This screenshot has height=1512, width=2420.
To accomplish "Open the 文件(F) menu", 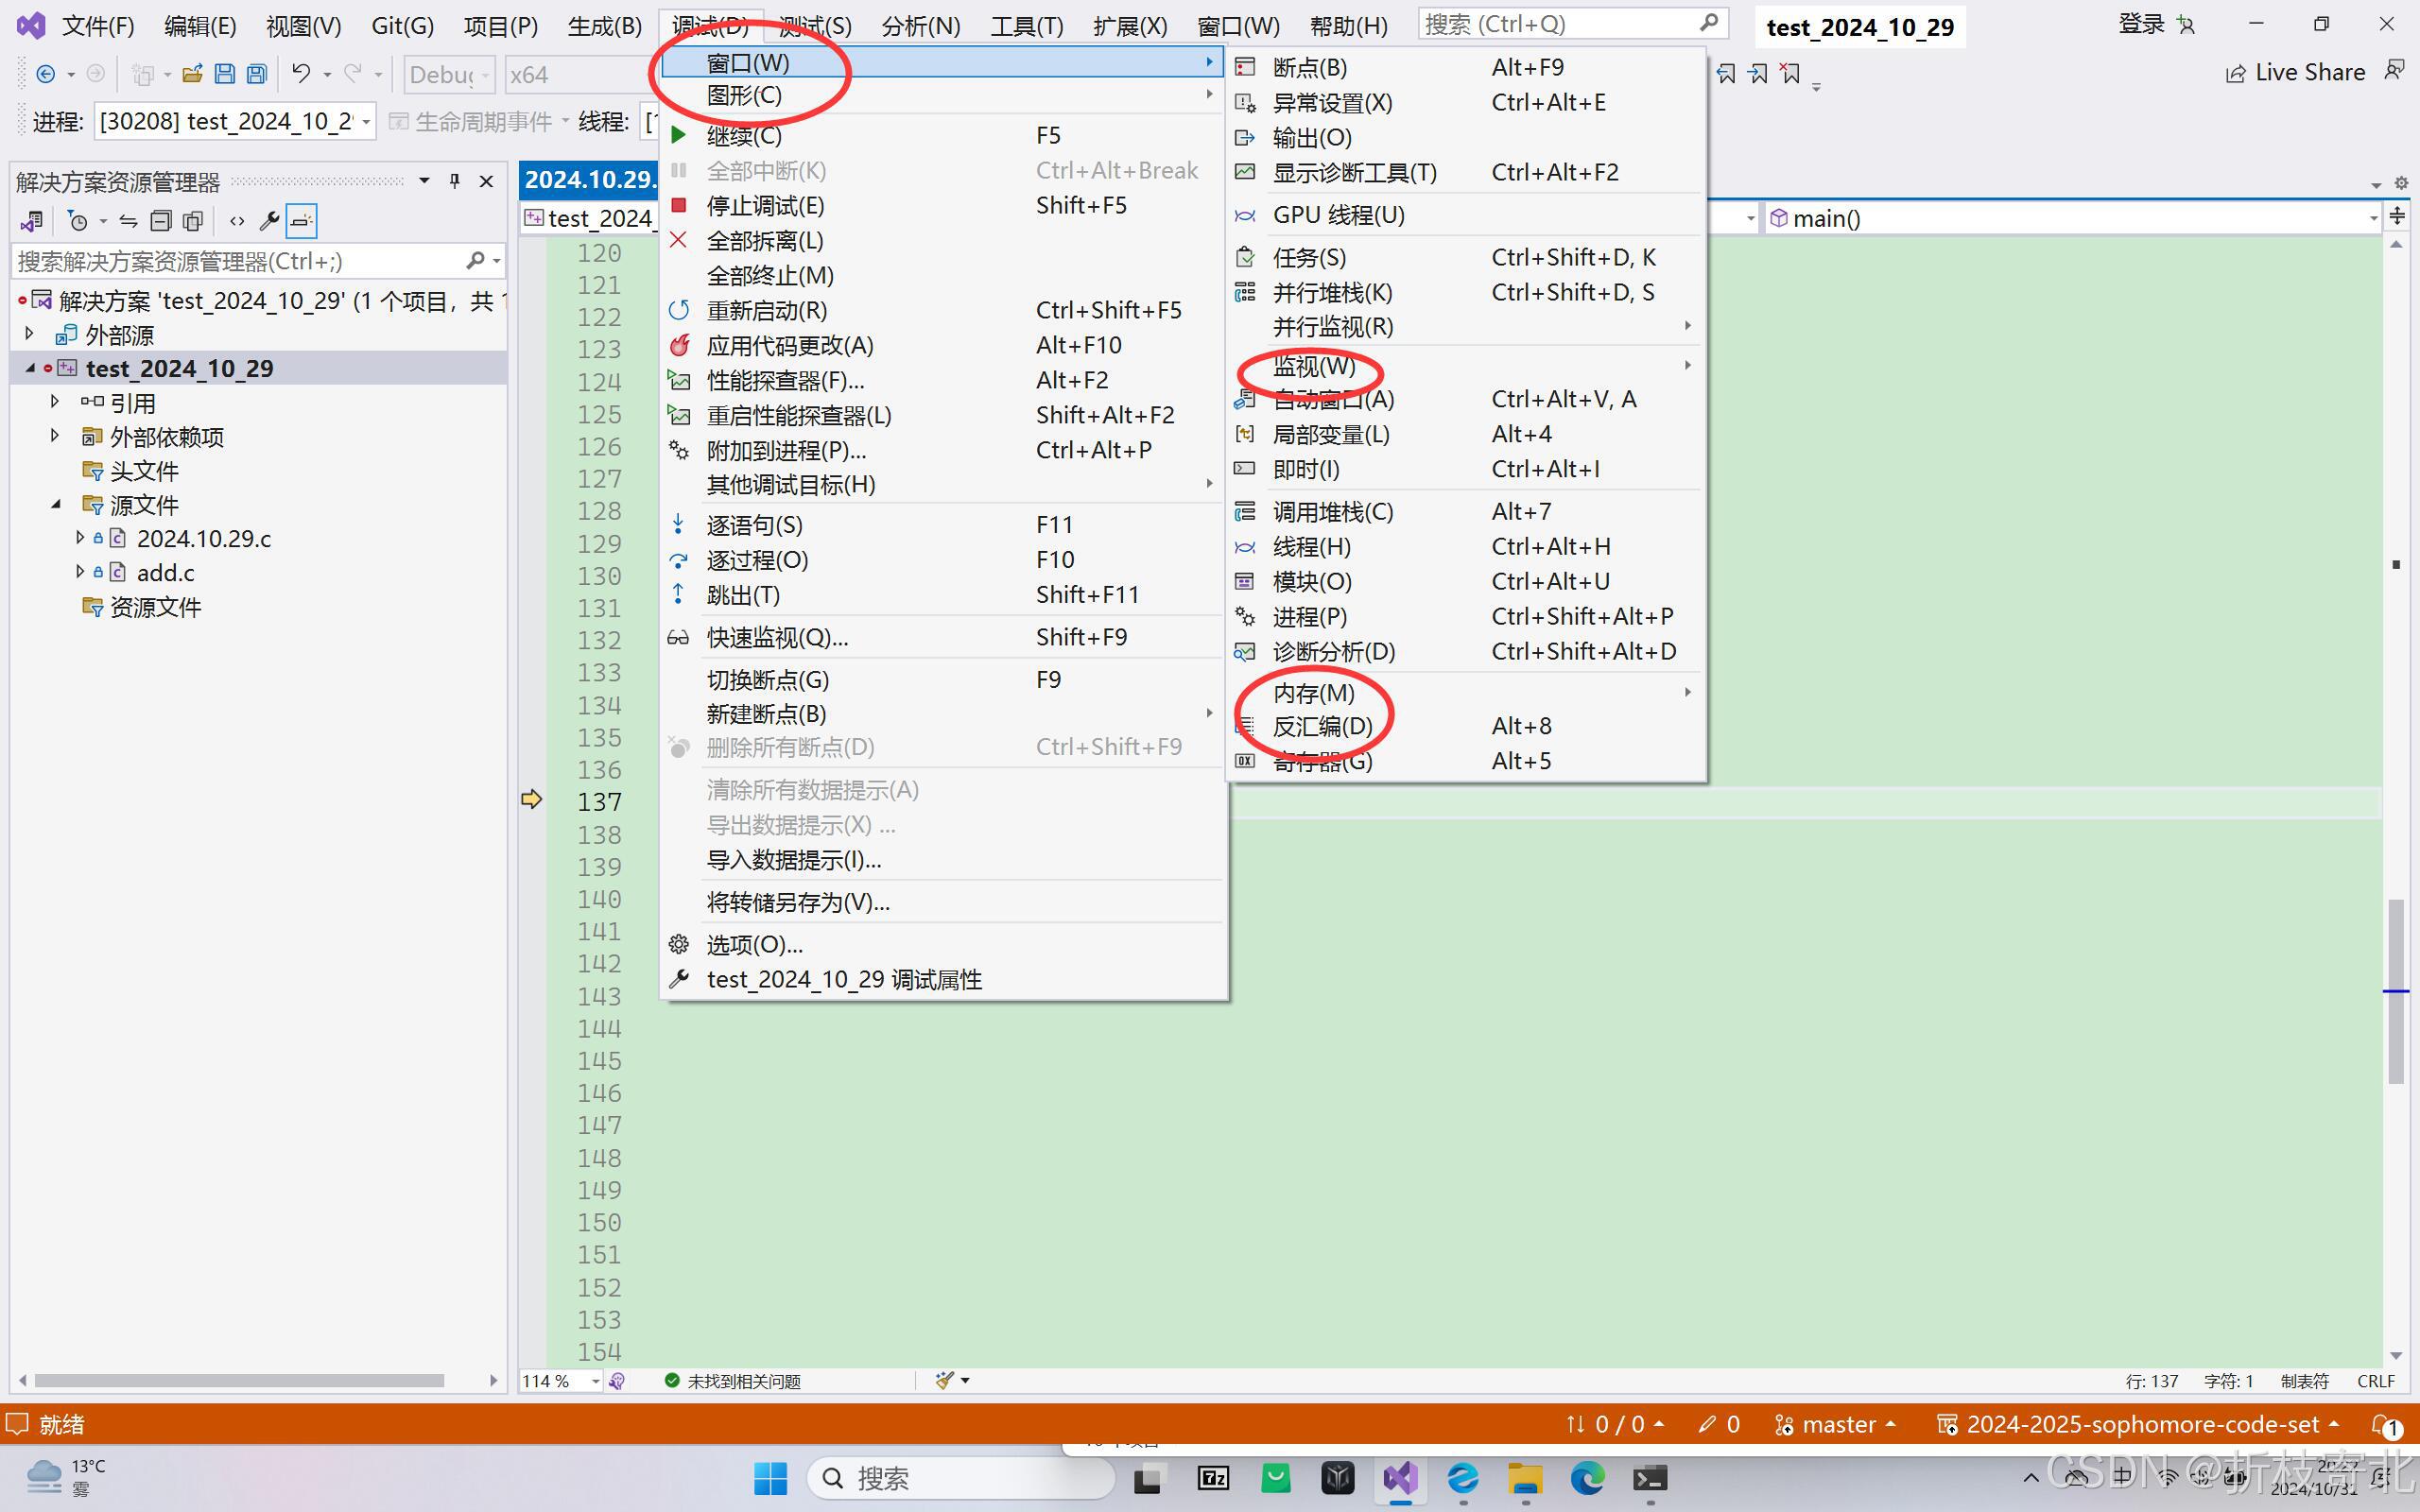I will pyautogui.click(x=98, y=26).
